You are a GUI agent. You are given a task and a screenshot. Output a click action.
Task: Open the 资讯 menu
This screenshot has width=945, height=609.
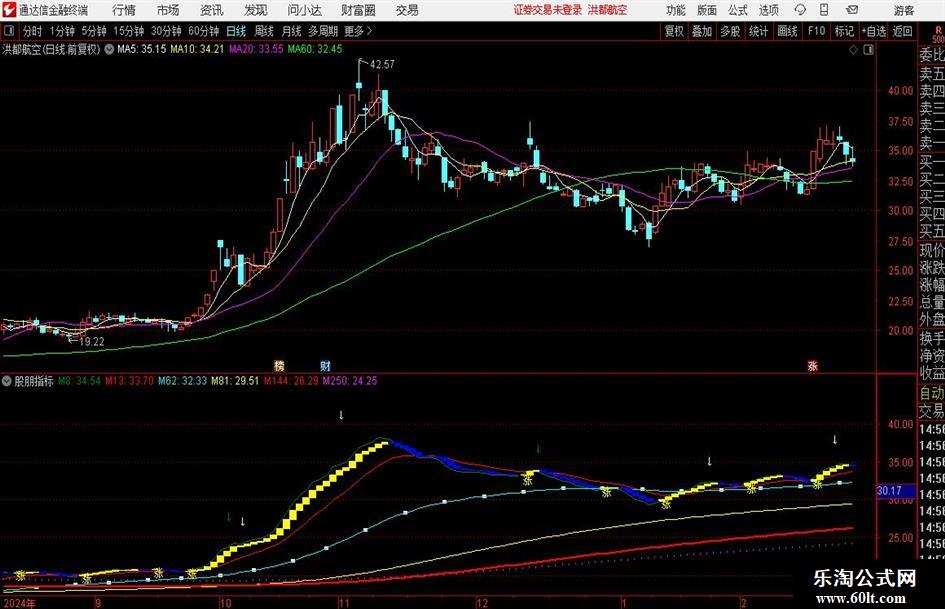[212, 10]
